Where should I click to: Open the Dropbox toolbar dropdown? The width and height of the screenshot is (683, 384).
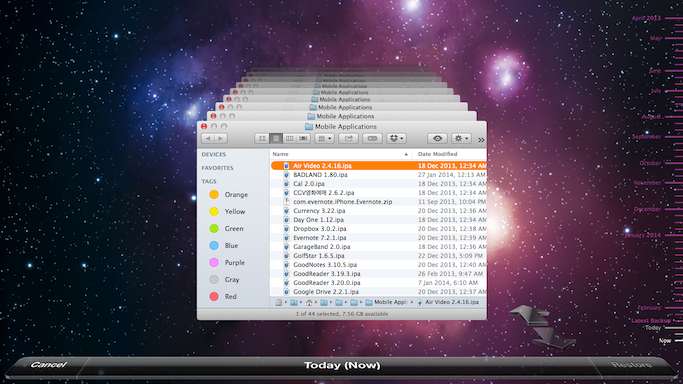pyautogui.click(x=396, y=138)
